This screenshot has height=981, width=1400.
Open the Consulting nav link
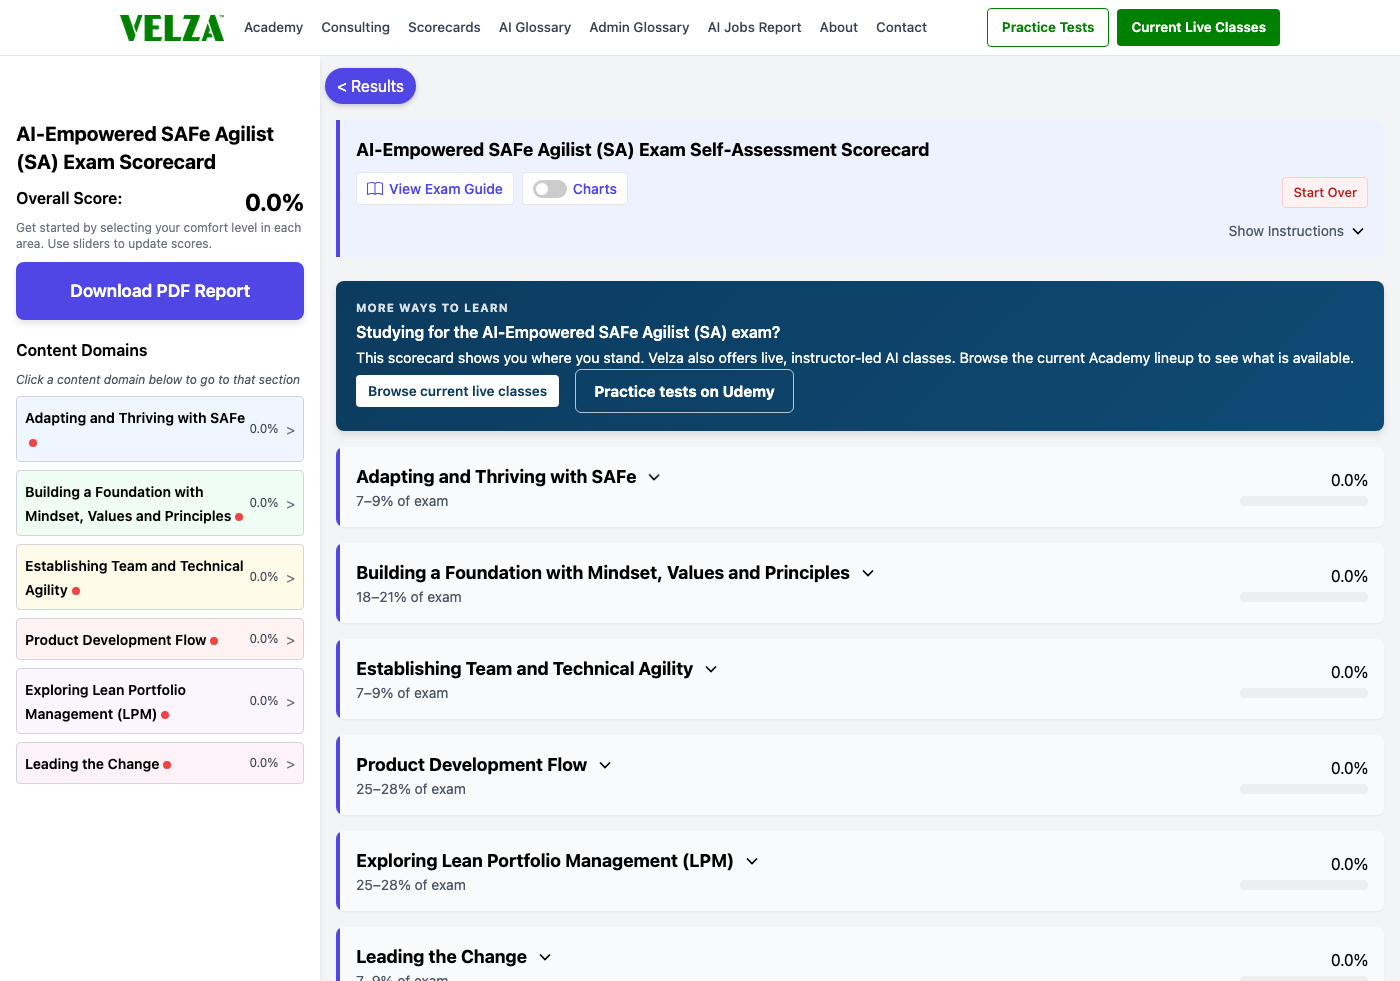pos(355,28)
